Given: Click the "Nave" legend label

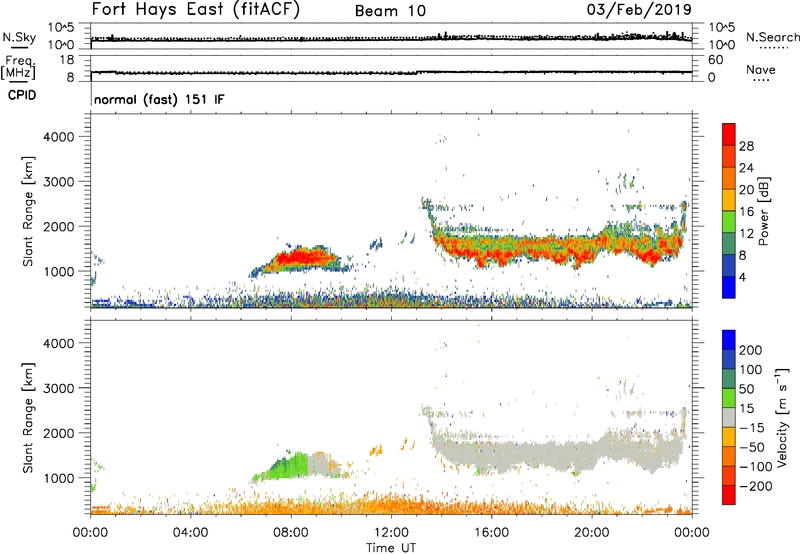Looking at the screenshot, I should click(761, 70).
